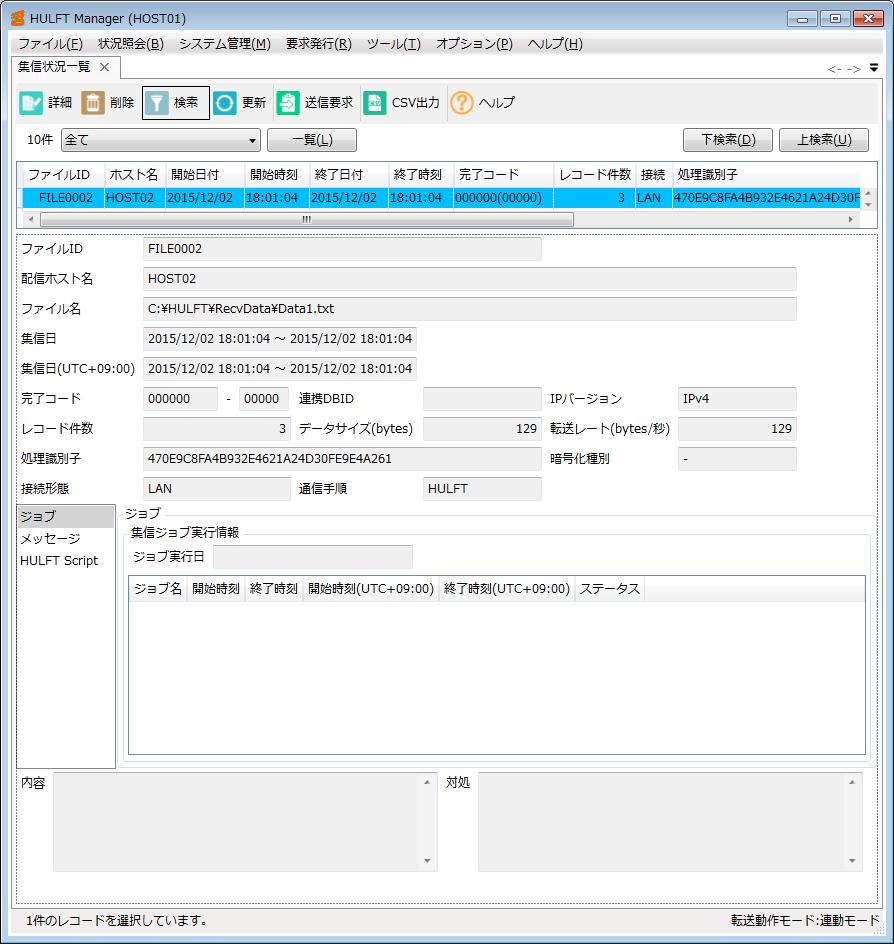Open the 状況照会(B) menu
The width and height of the screenshot is (894, 944).
point(131,44)
